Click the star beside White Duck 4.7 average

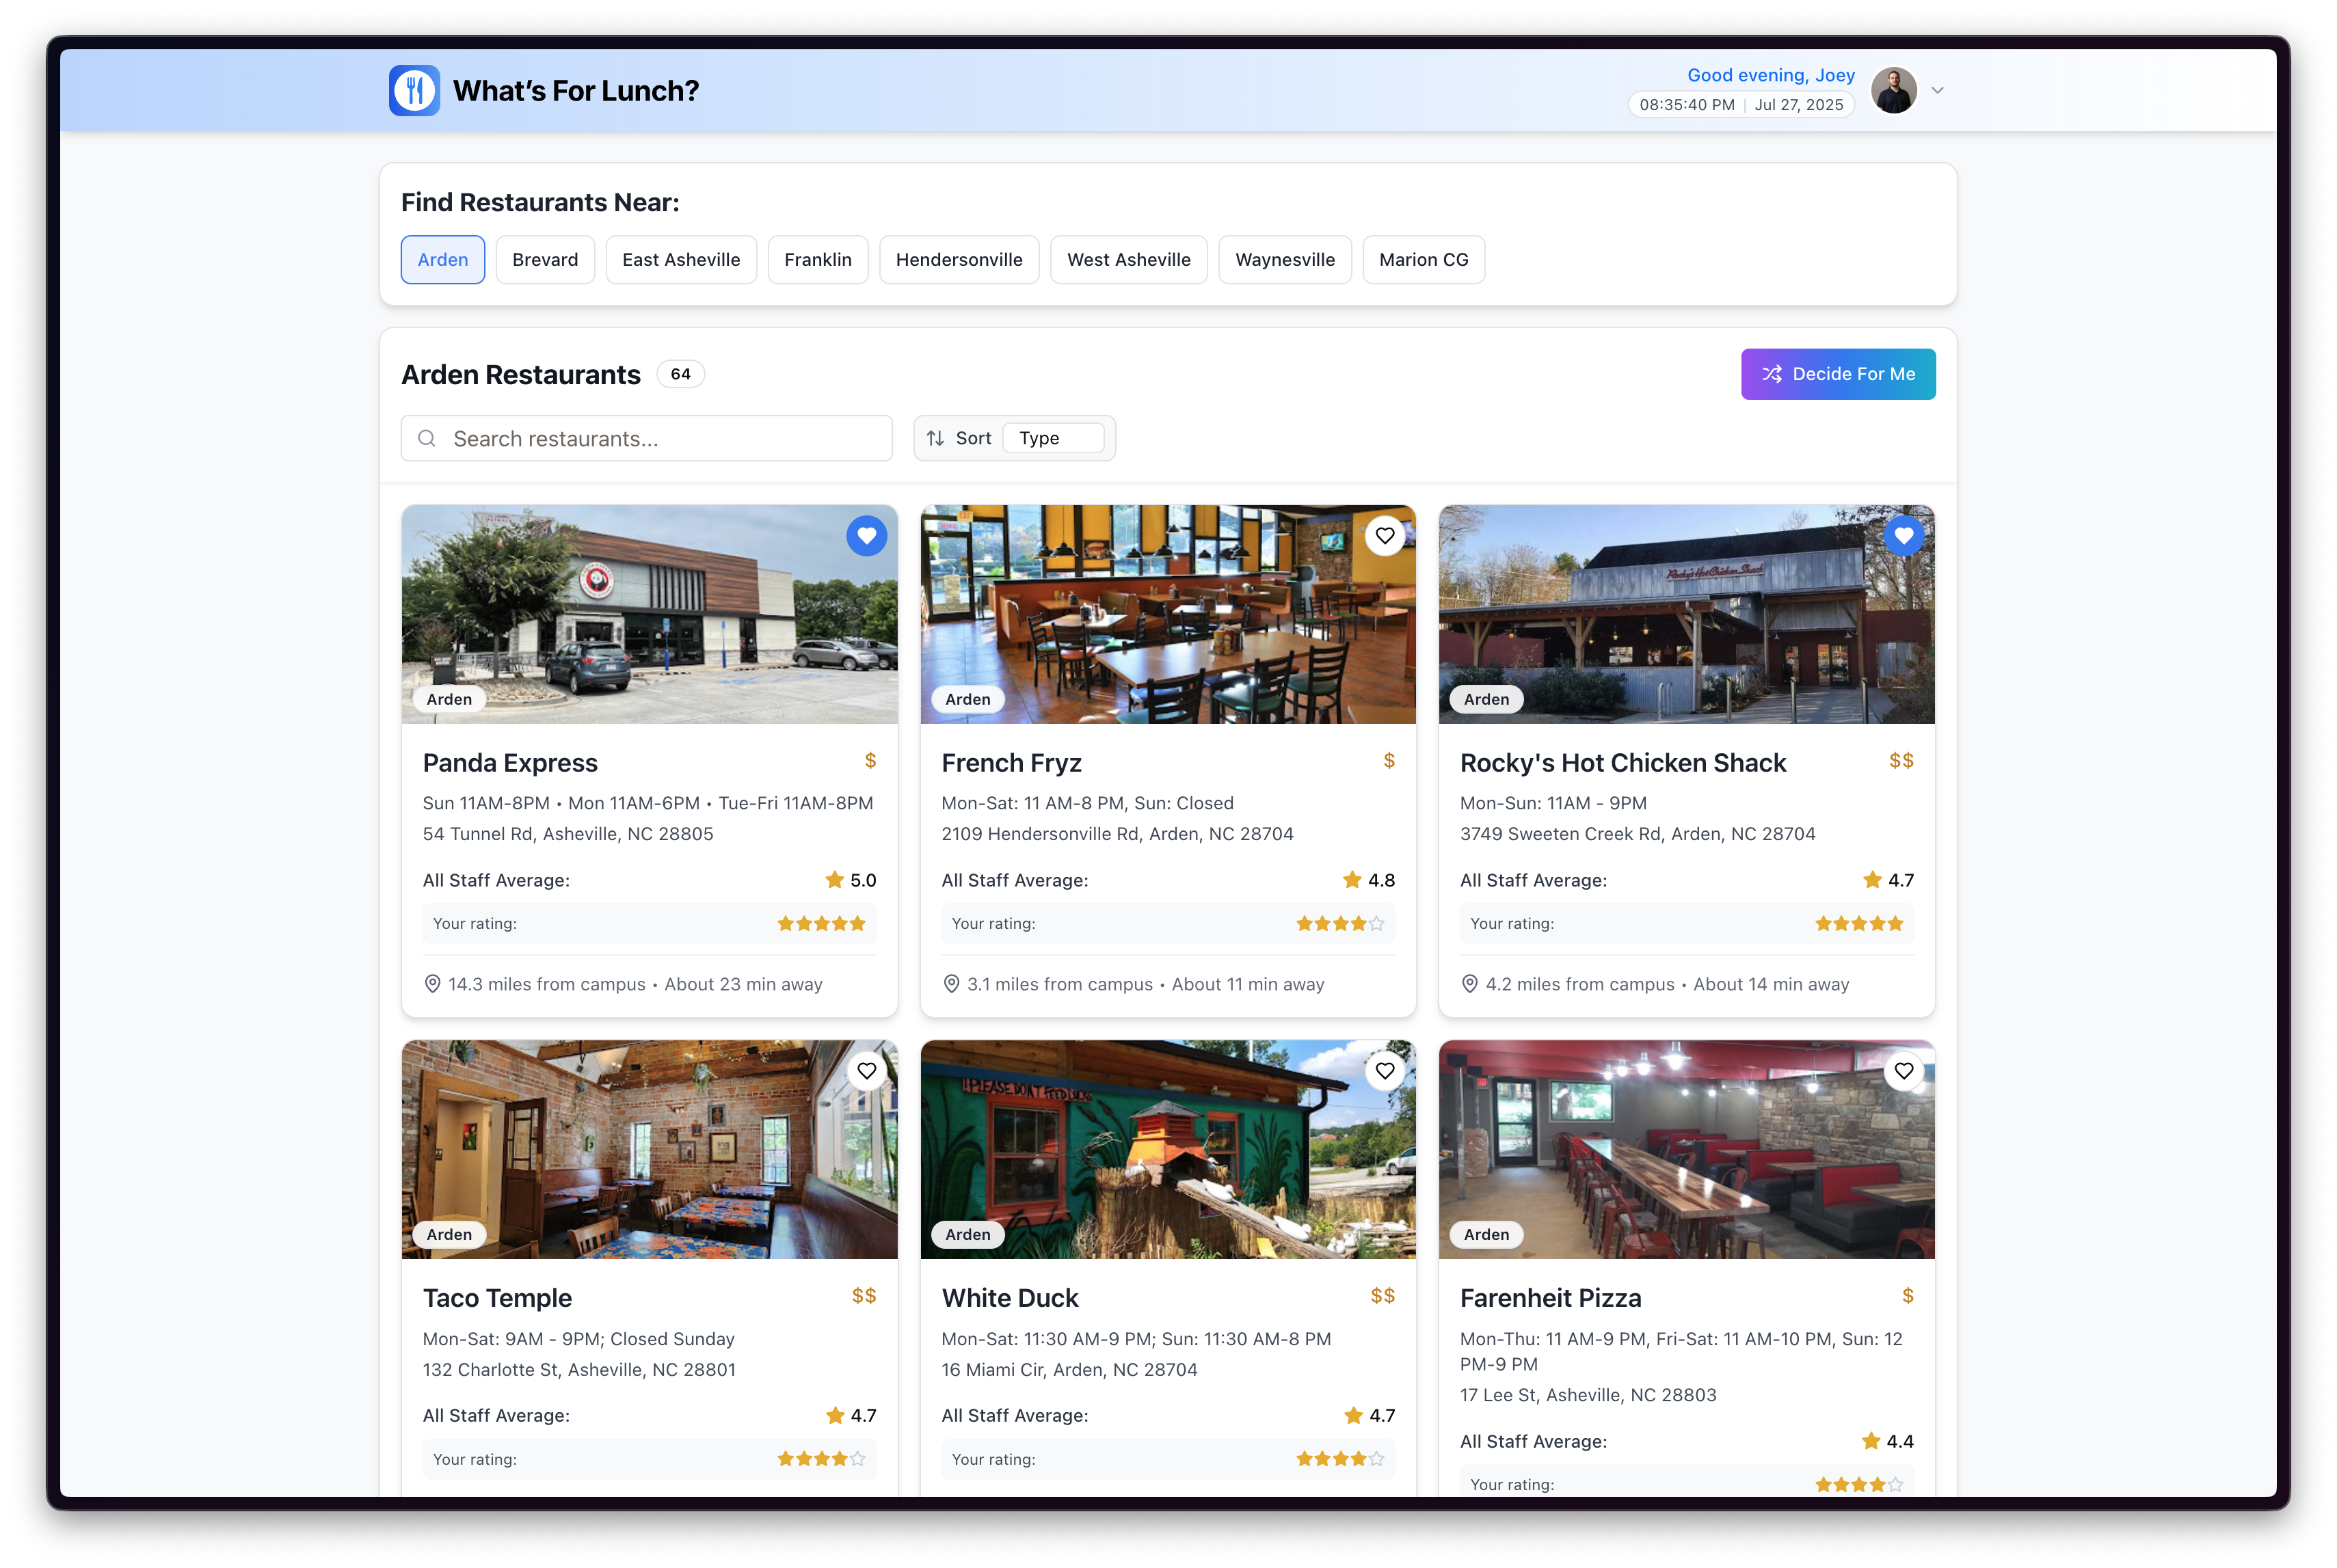1354,1416
